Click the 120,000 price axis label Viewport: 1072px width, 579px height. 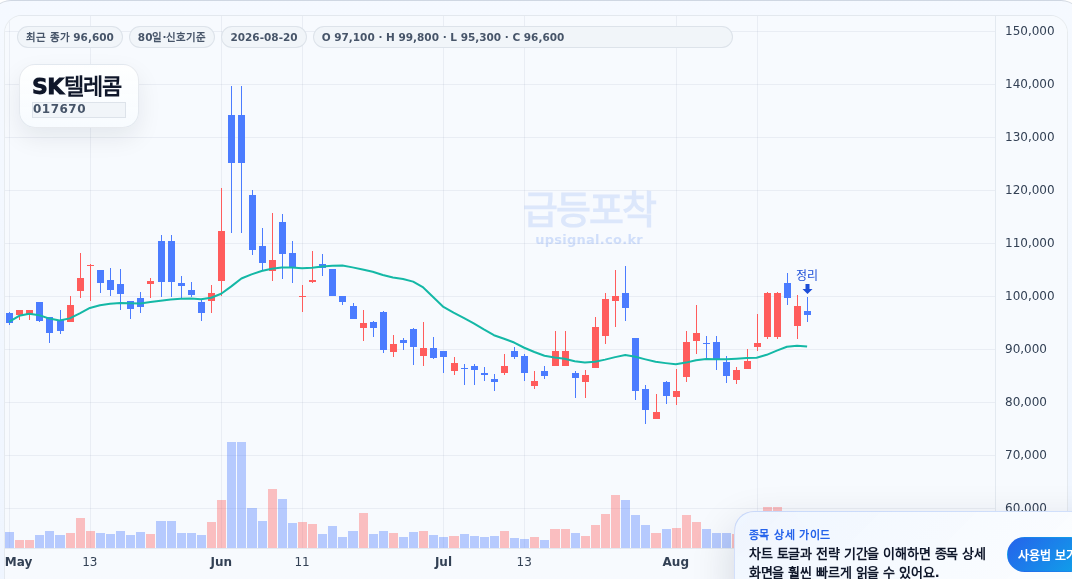click(x=1030, y=189)
